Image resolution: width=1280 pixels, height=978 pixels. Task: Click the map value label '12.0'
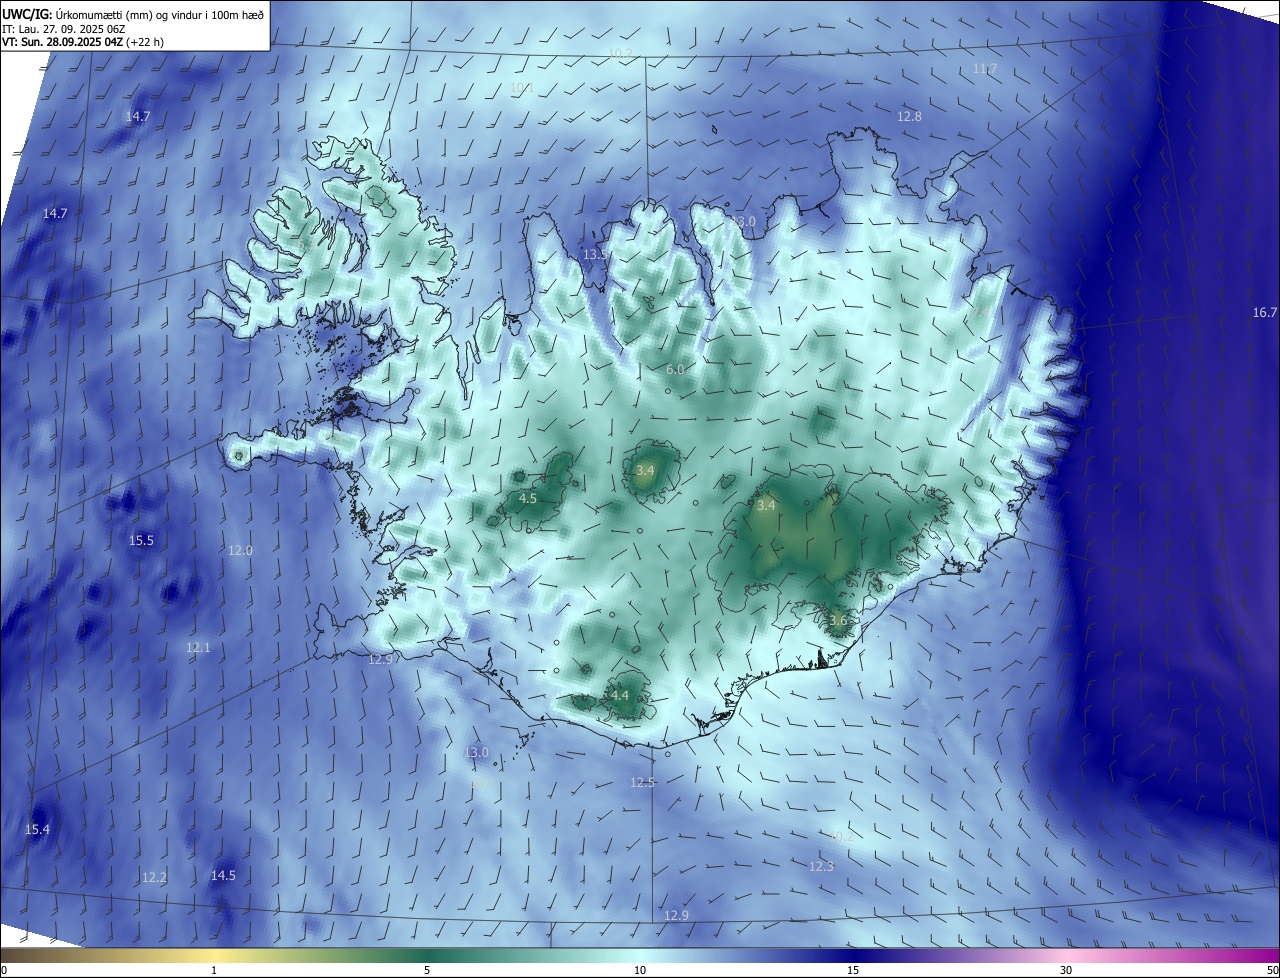click(x=240, y=551)
